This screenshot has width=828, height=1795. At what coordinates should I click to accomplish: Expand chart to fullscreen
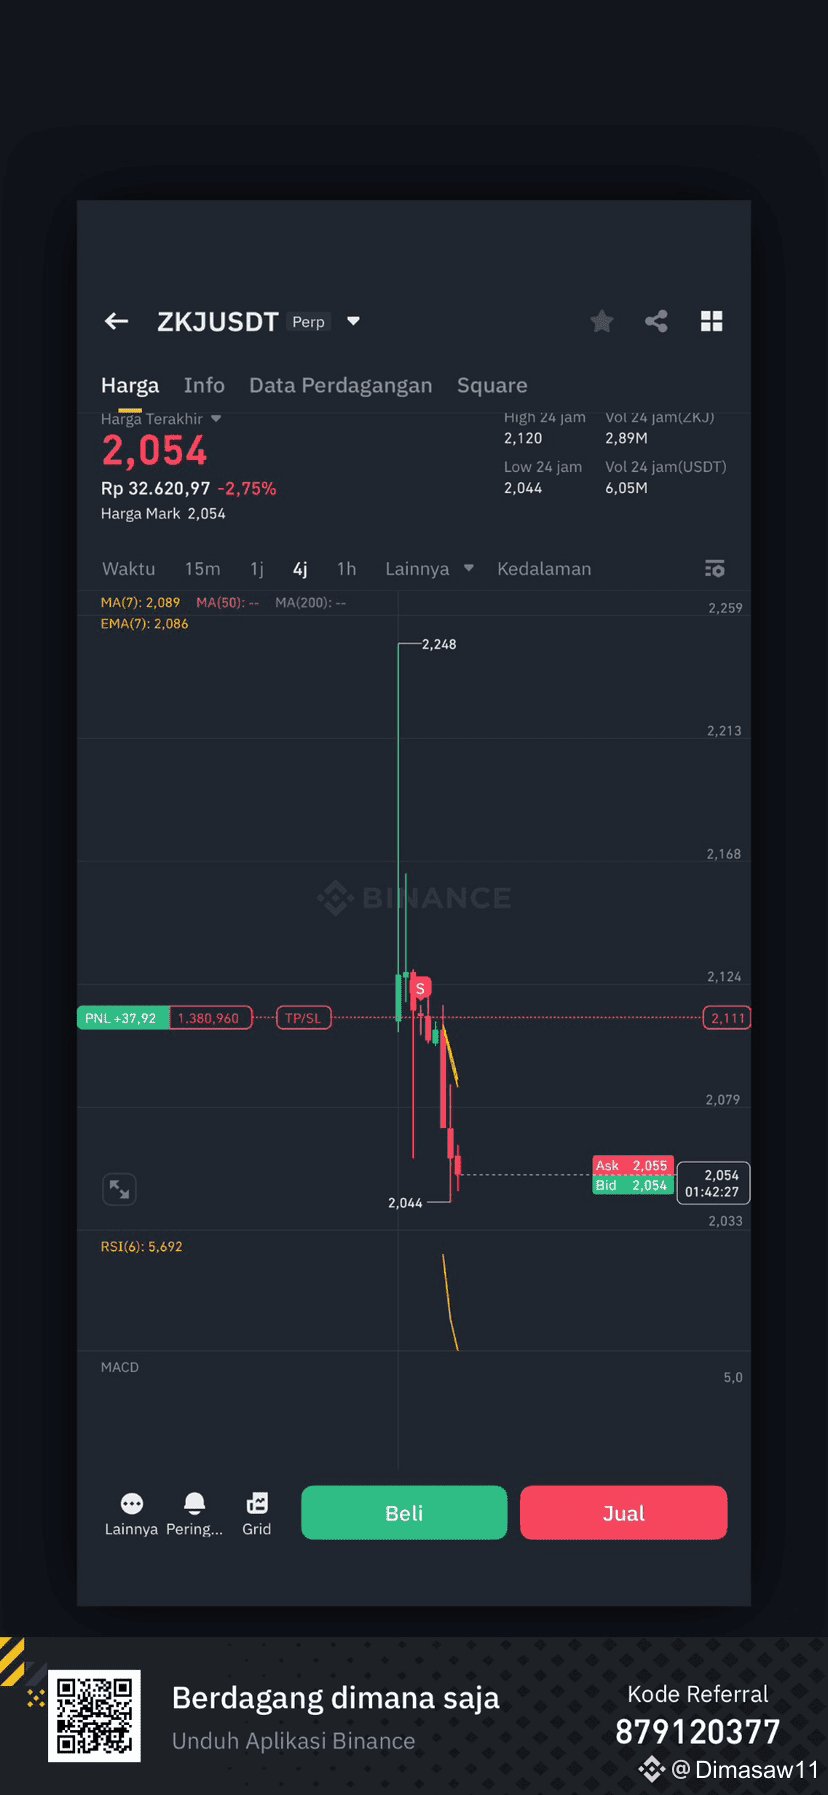point(120,1189)
